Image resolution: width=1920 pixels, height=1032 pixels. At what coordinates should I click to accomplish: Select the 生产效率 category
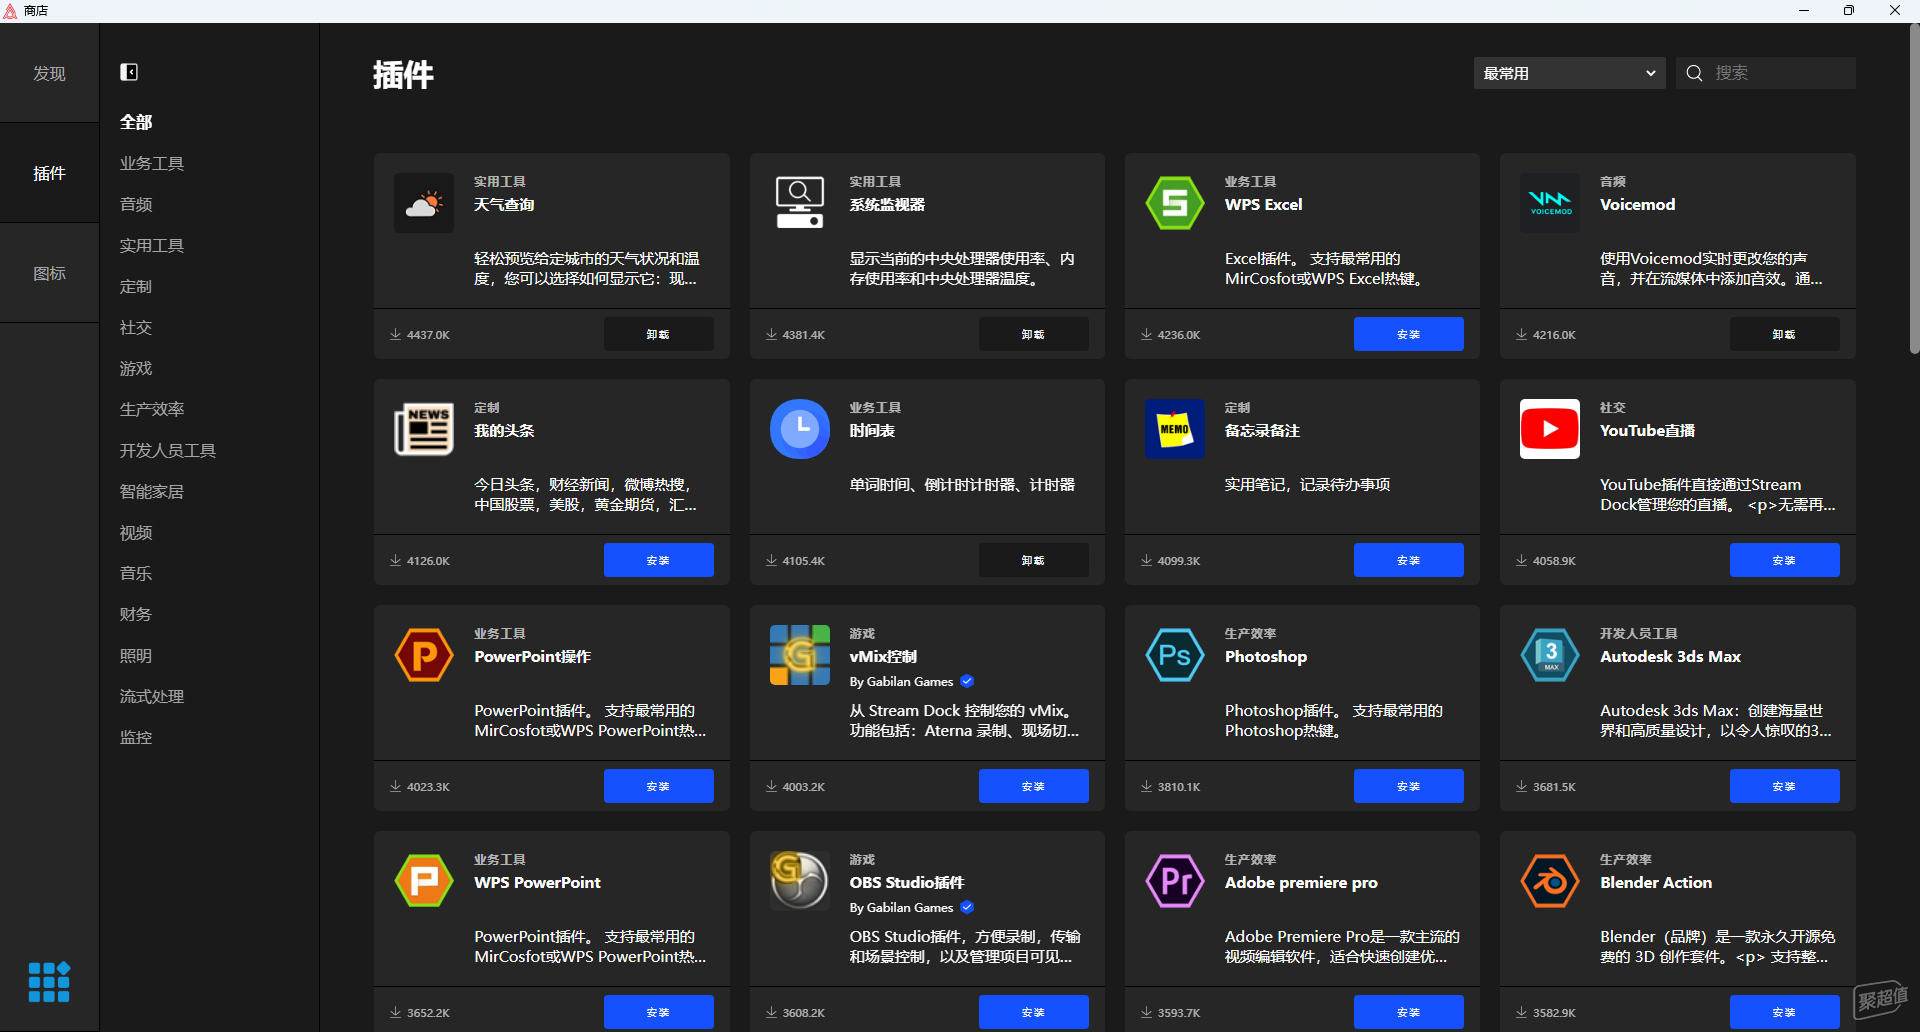(152, 409)
